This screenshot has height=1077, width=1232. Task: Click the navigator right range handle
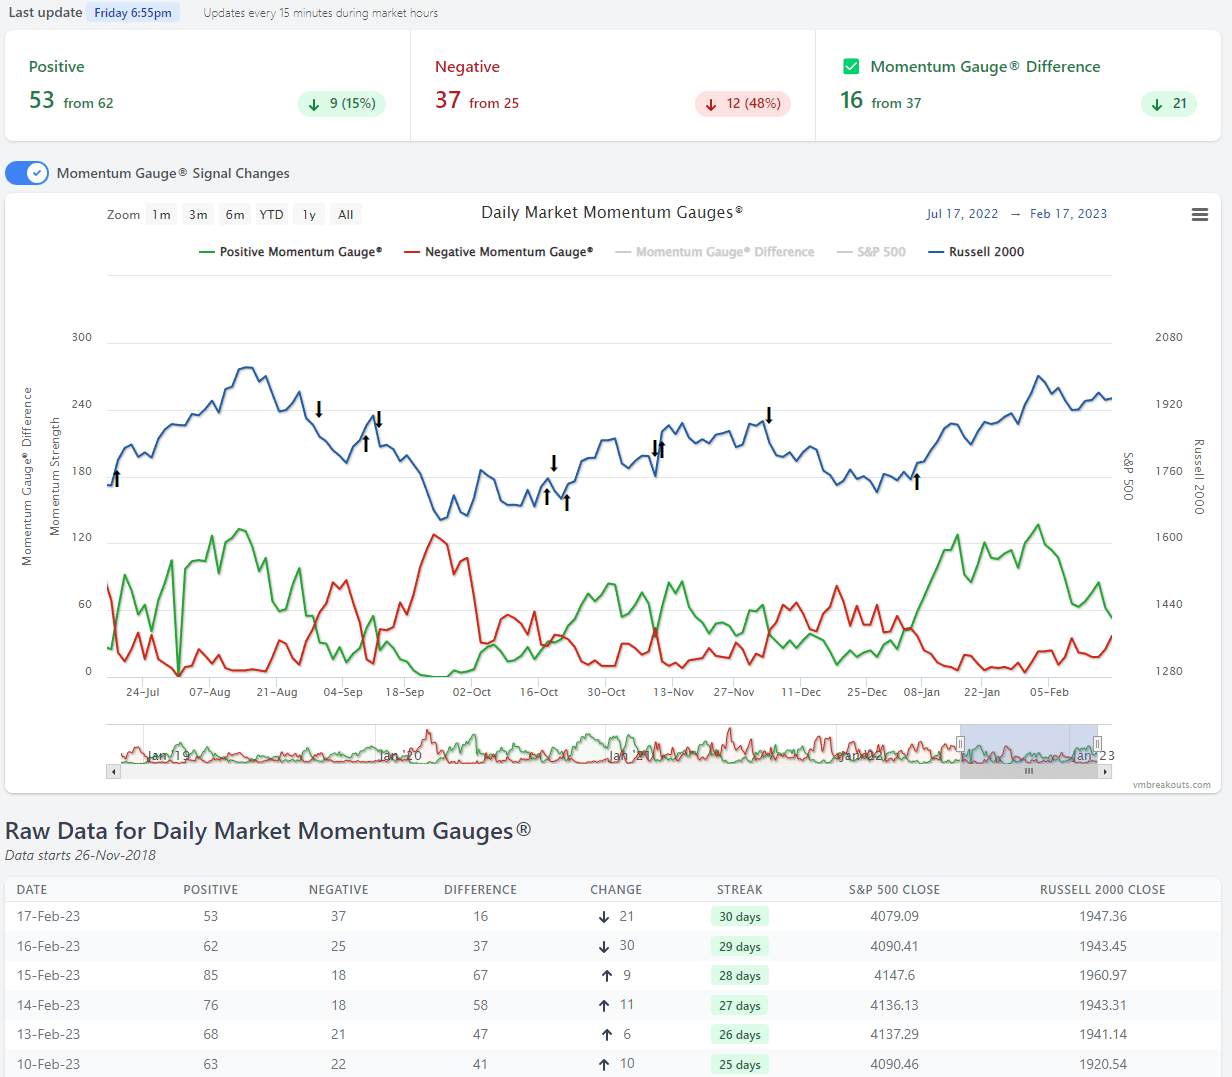click(x=1097, y=743)
